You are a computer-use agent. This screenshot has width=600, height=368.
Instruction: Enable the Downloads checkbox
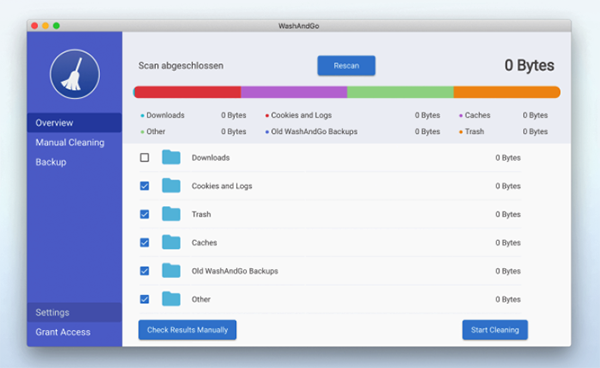point(144,158)
